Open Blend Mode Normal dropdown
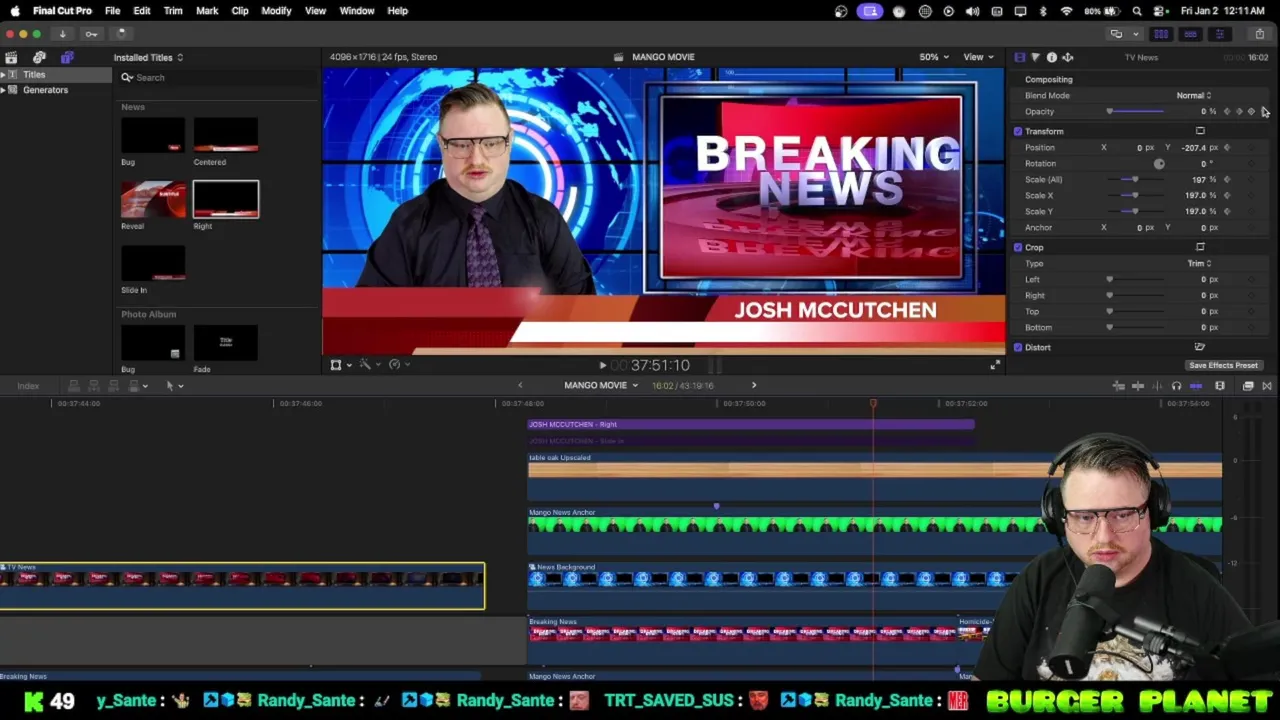Image resolution: width=1280 pixels, height=720 pixels. point(1193,95)
